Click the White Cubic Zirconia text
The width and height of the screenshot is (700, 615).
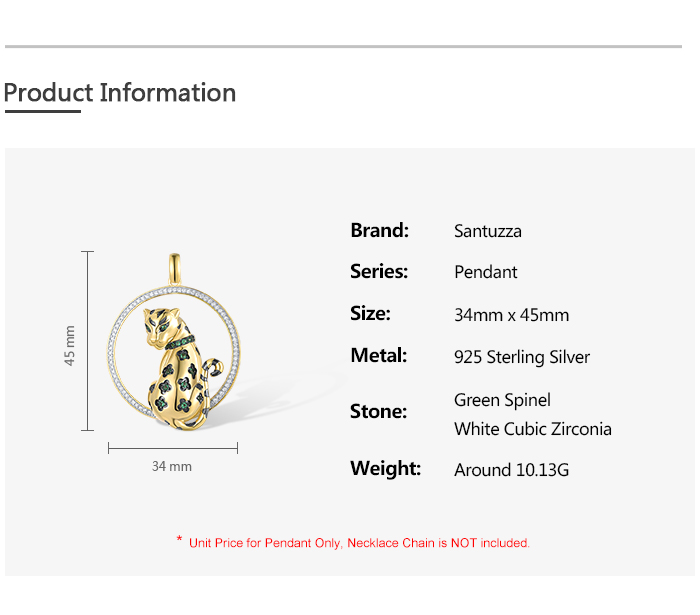point(533,429)
